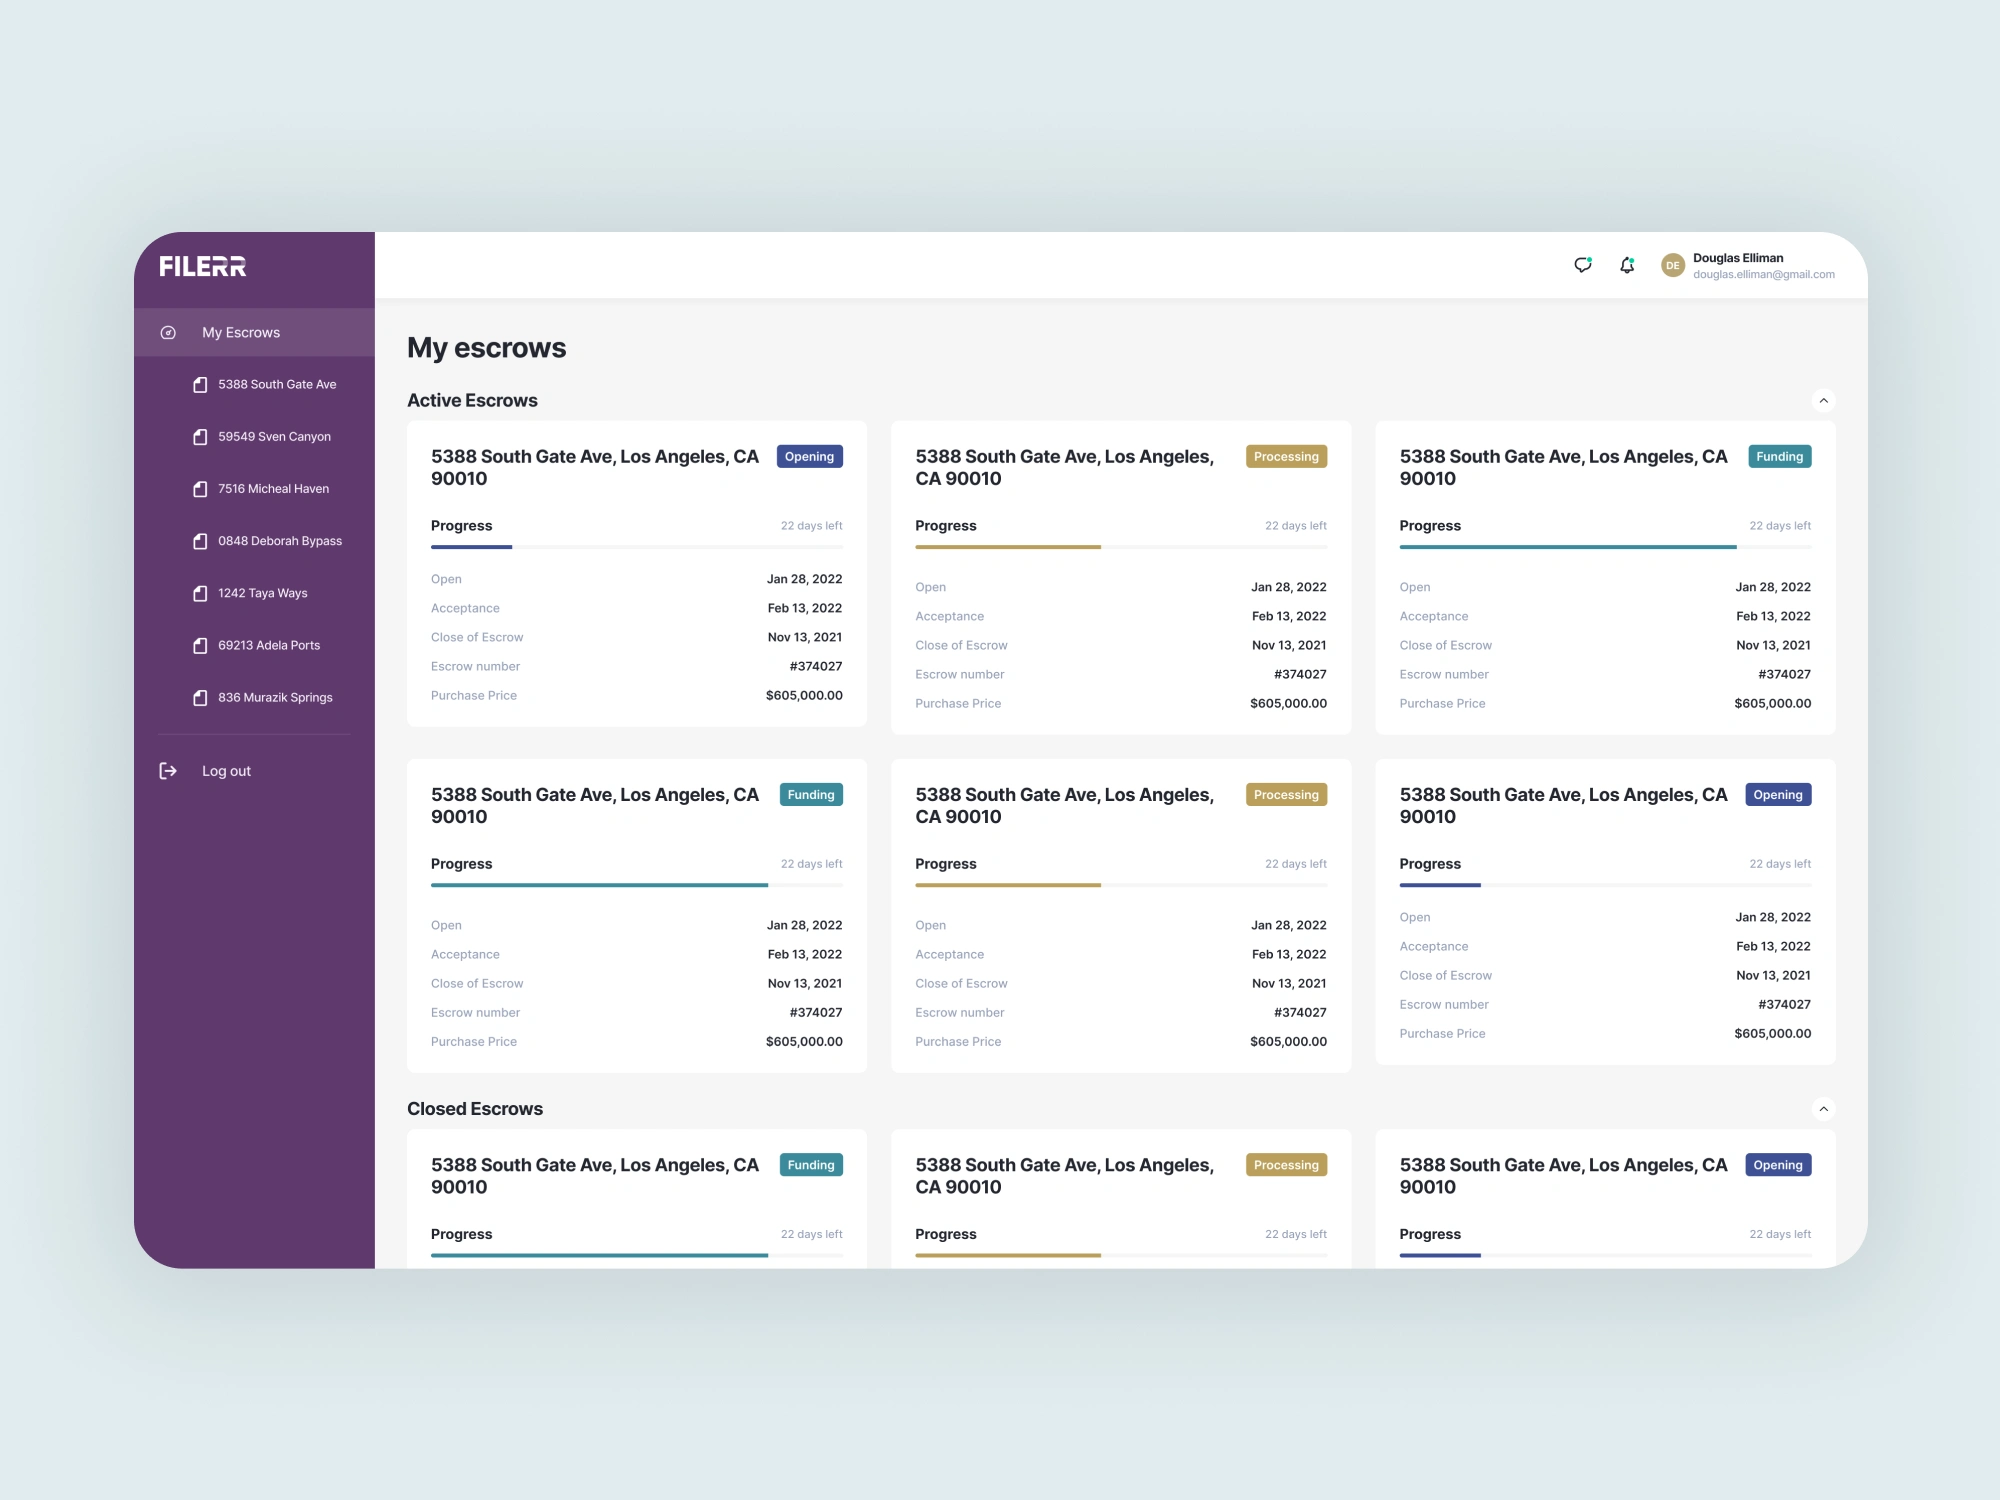
Task: Click the Log out link
Action: click(226, 771)
